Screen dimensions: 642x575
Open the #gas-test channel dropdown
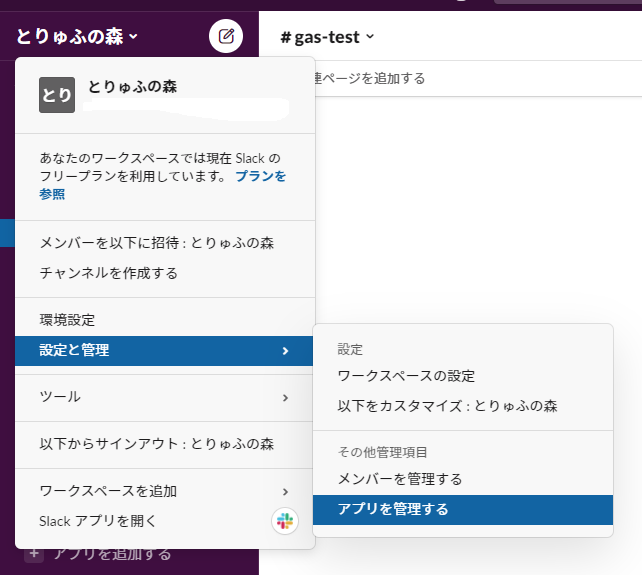[327, 37]
